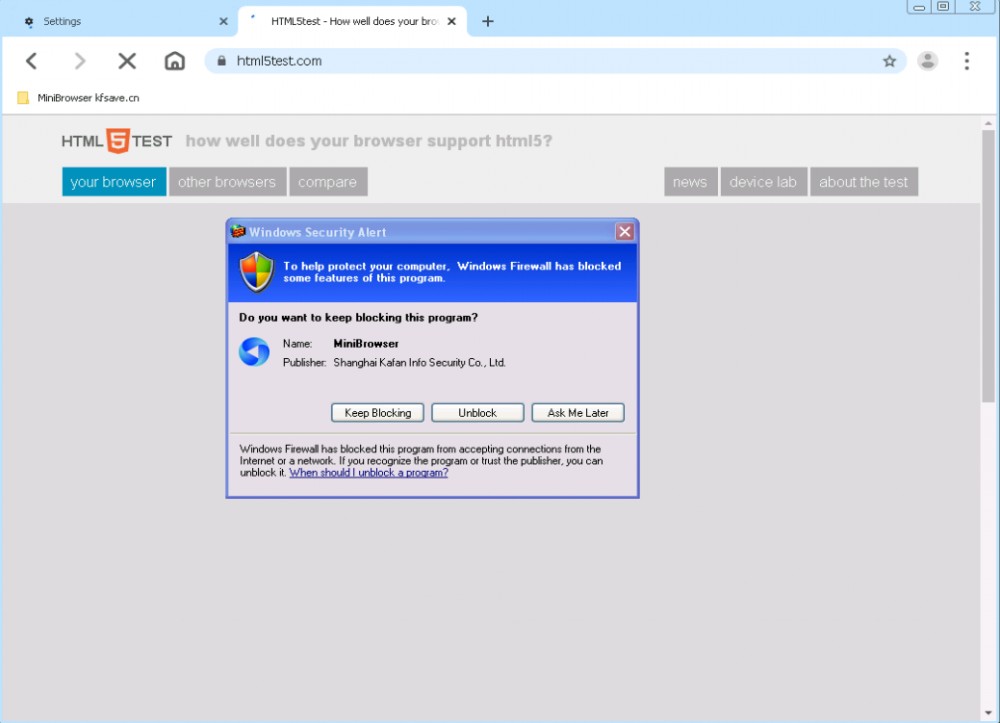Open the browser home page
The width and height of the screenshot is (1000, 723).
(x=174, y=60)
